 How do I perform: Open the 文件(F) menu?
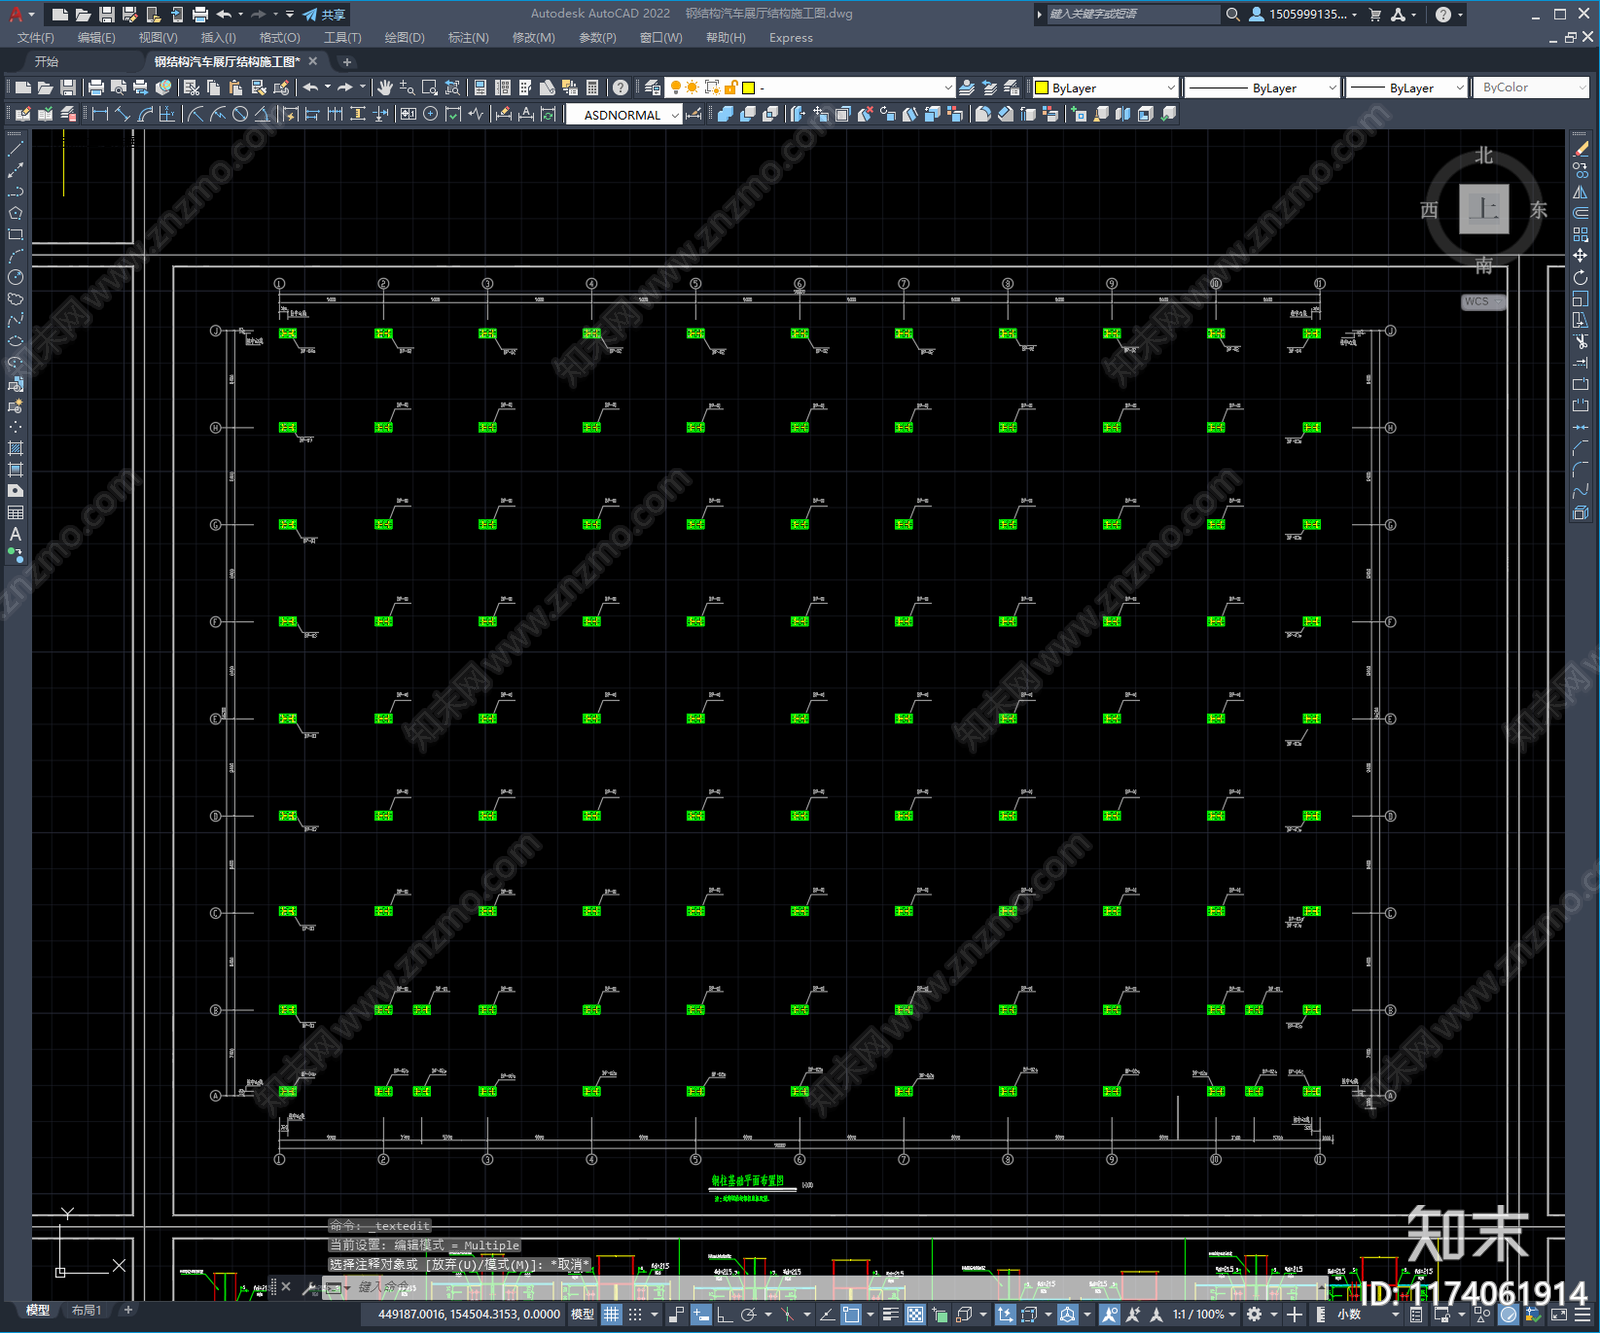(36, 38)
